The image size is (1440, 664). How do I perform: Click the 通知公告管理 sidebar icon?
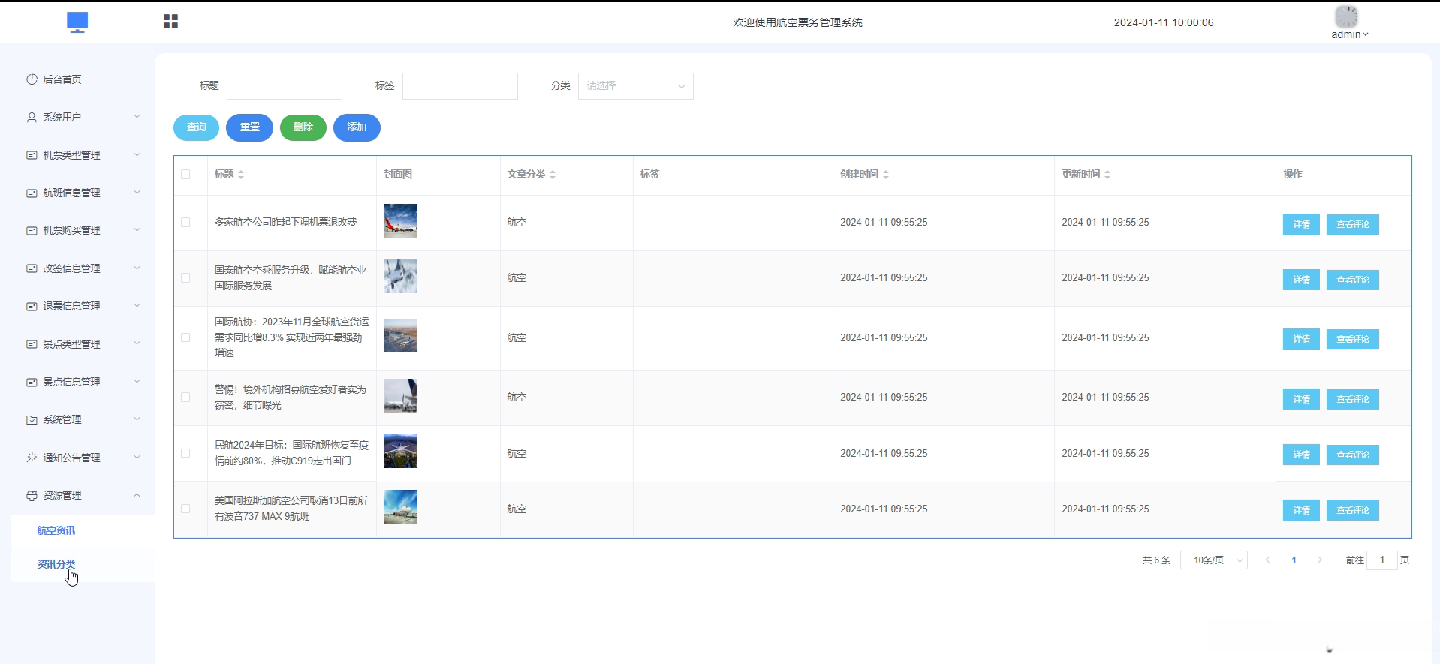click(x=32, y=457)
